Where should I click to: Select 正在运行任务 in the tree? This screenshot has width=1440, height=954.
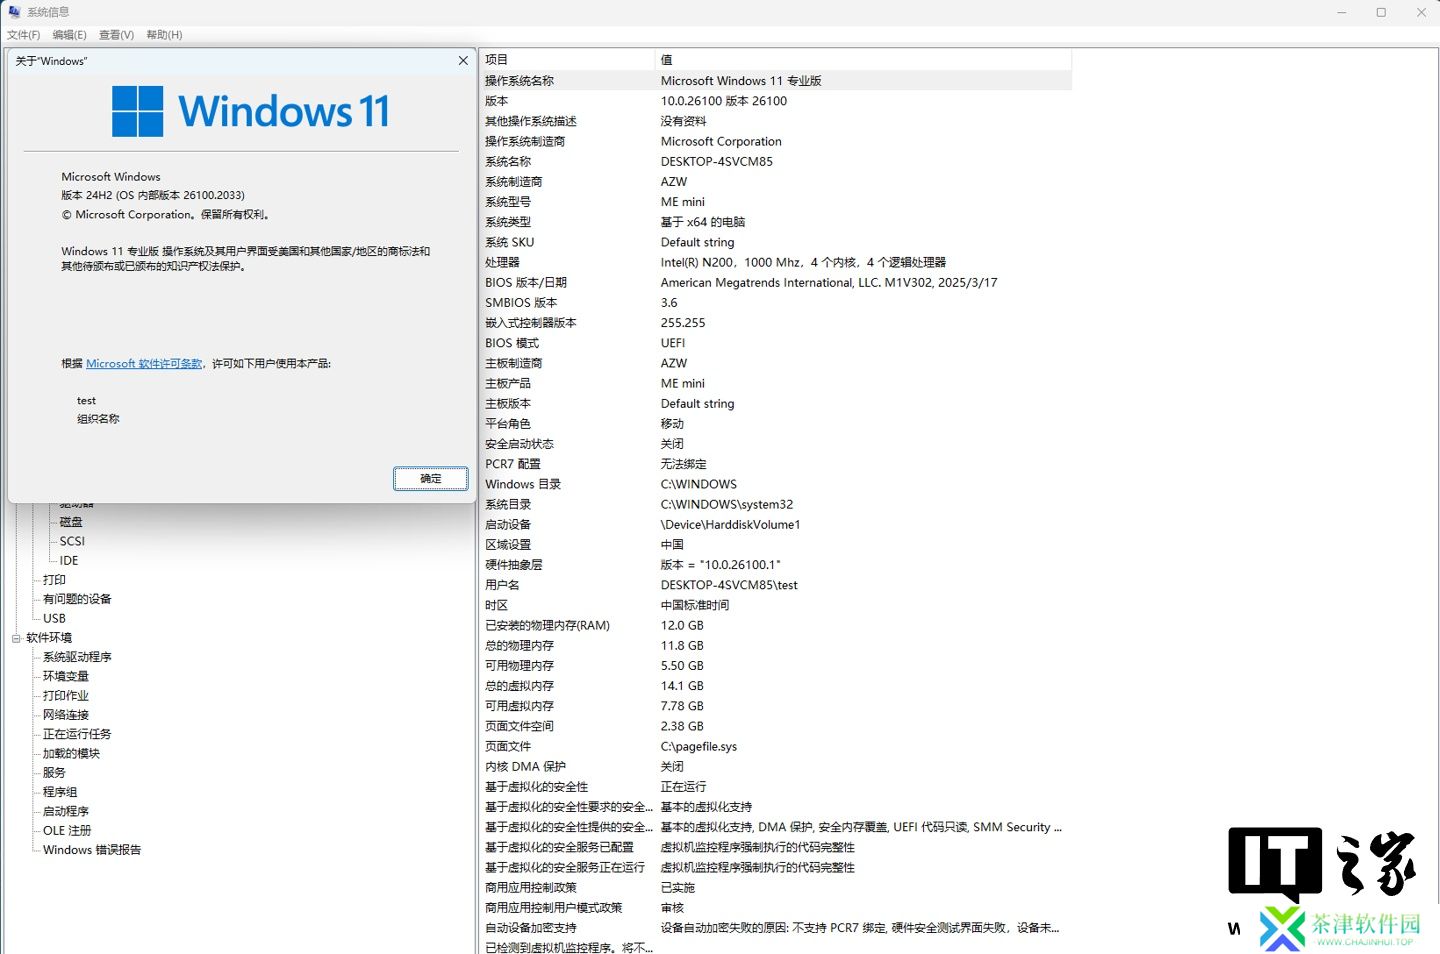[x=77, y=734]
